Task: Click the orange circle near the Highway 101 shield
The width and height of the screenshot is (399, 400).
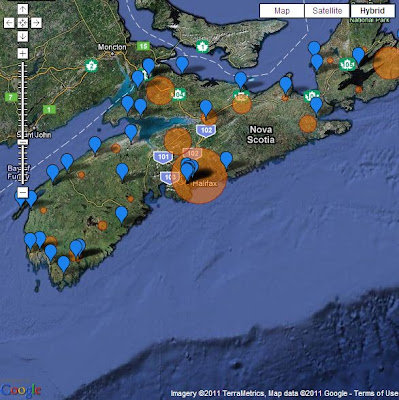Action: (178, 141)
